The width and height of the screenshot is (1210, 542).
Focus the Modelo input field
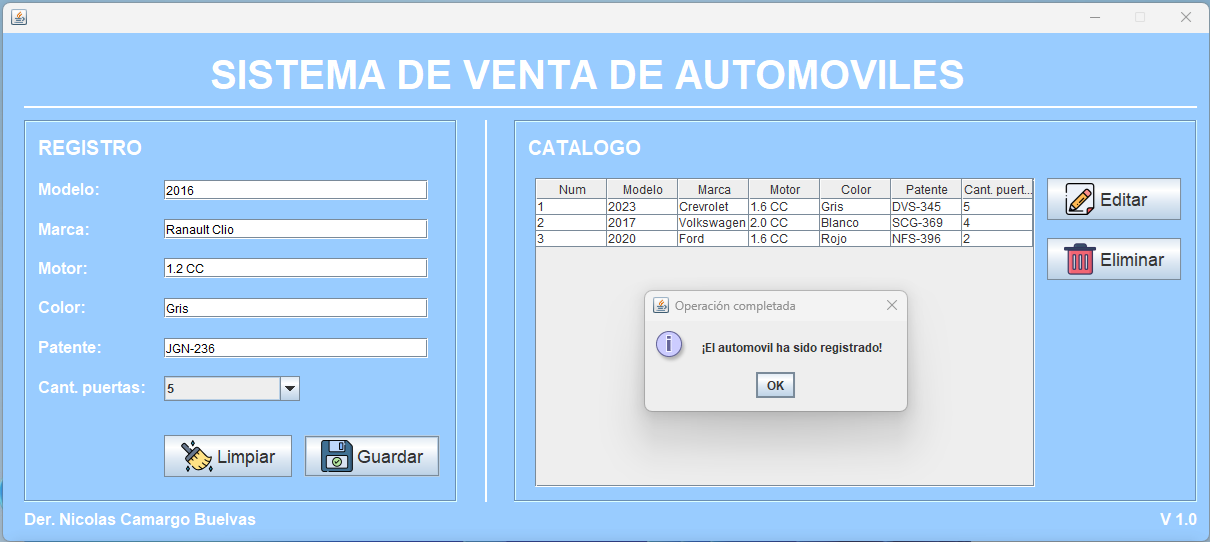295,190
